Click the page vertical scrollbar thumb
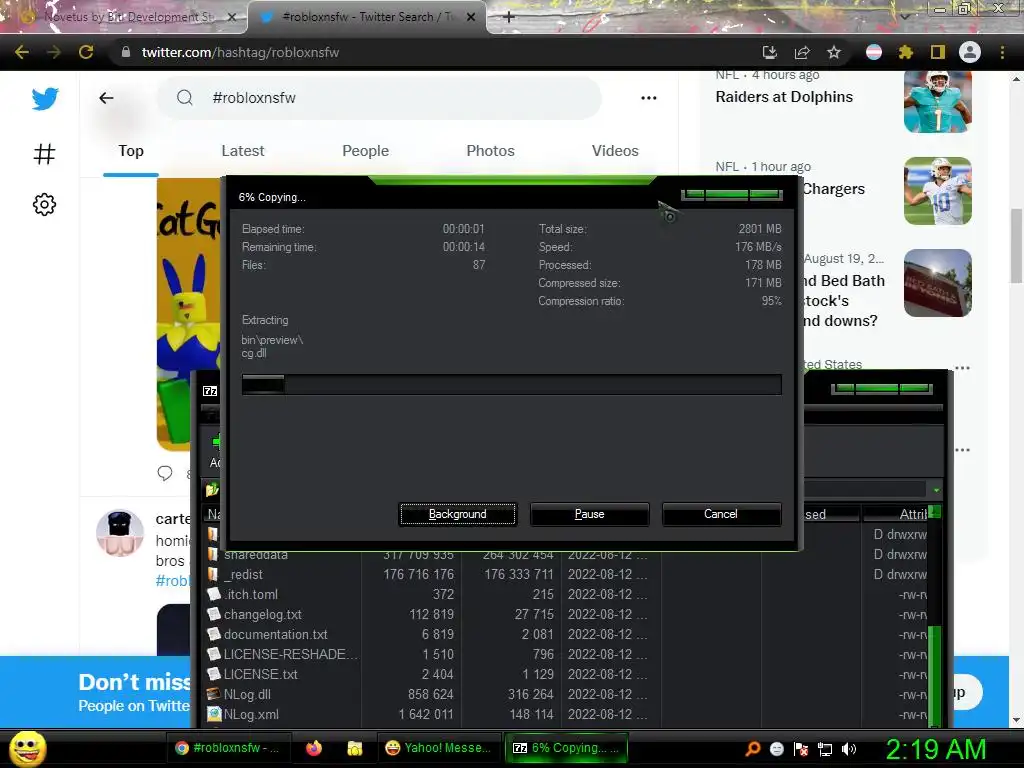The height and width of the screenshot is (768, 1024). pos(1016,246)
